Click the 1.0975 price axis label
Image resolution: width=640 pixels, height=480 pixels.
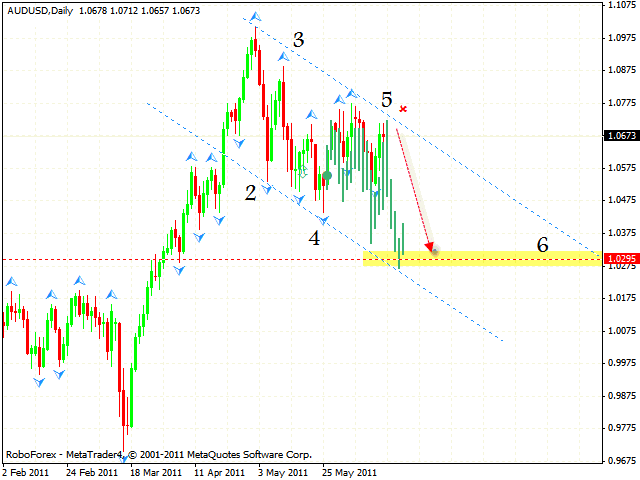[621, 37]
